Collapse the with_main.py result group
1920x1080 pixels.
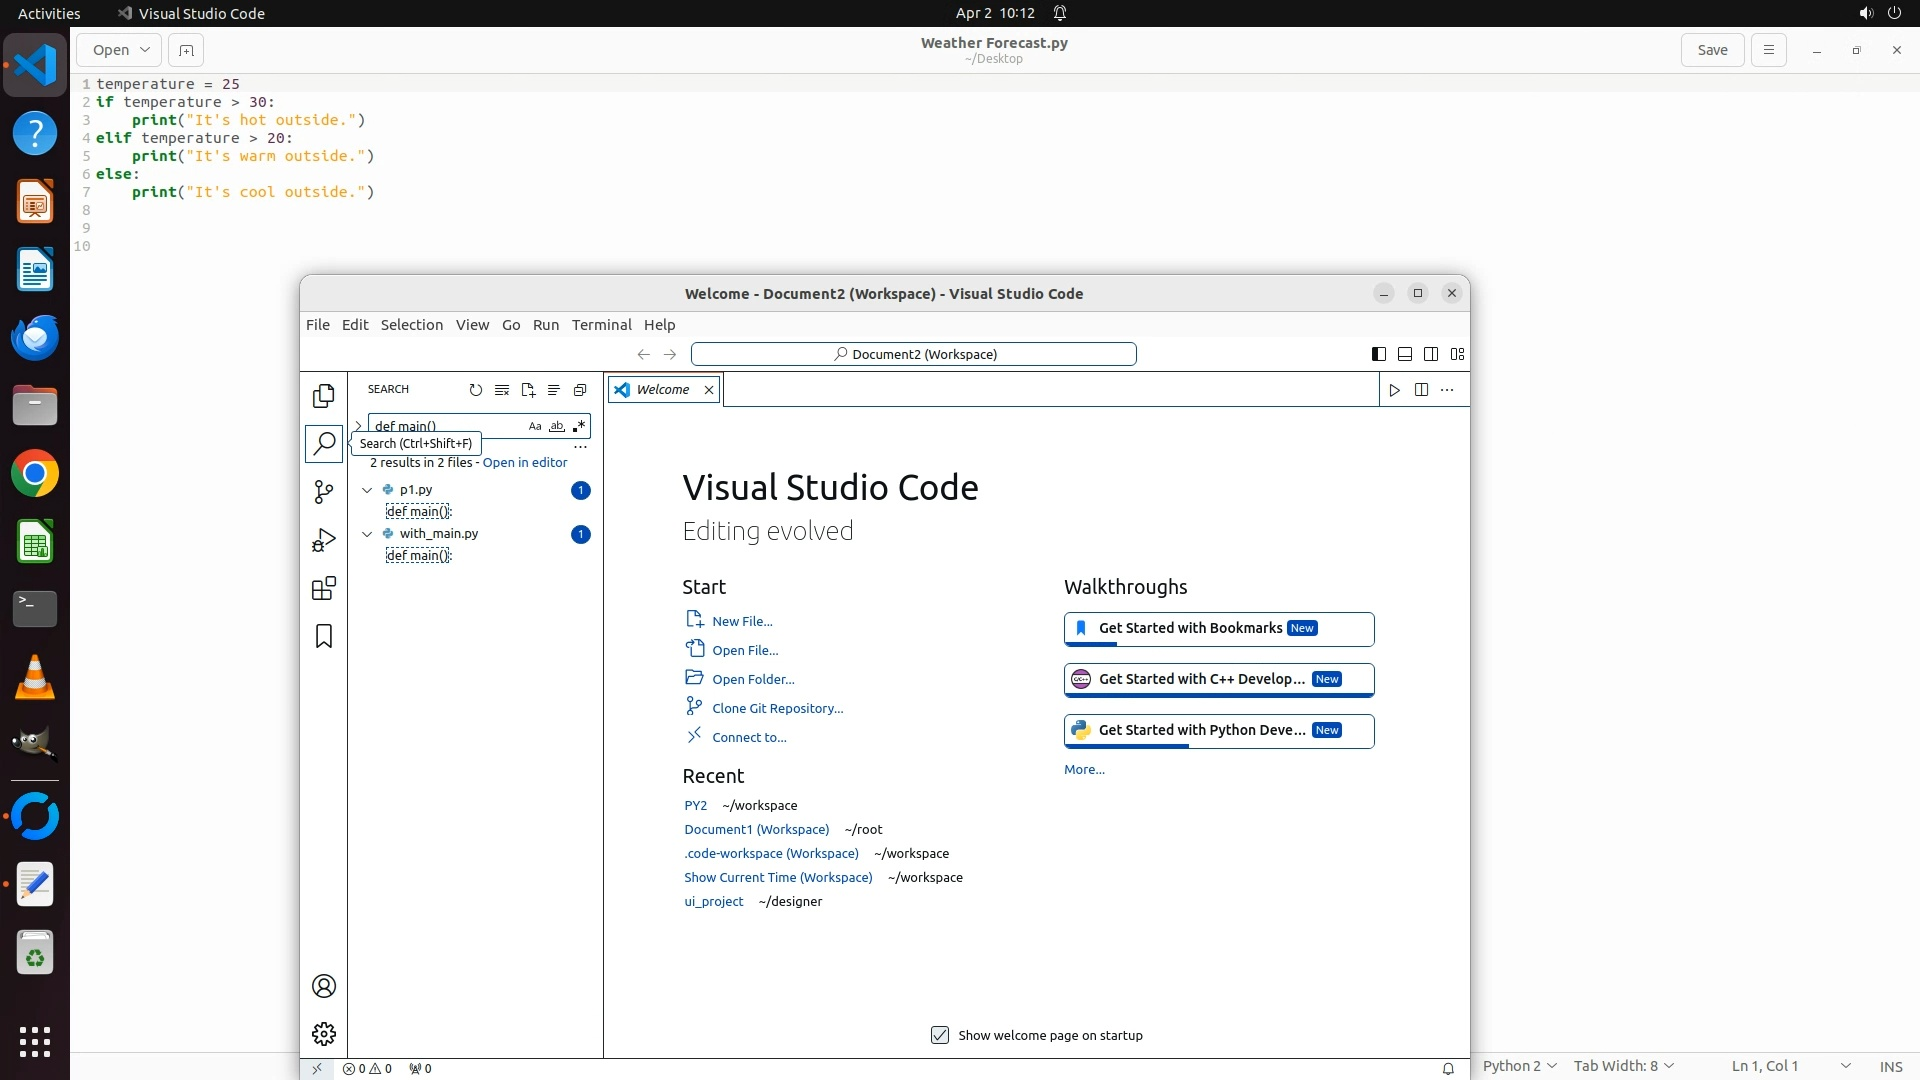click(x=367, y=534)
